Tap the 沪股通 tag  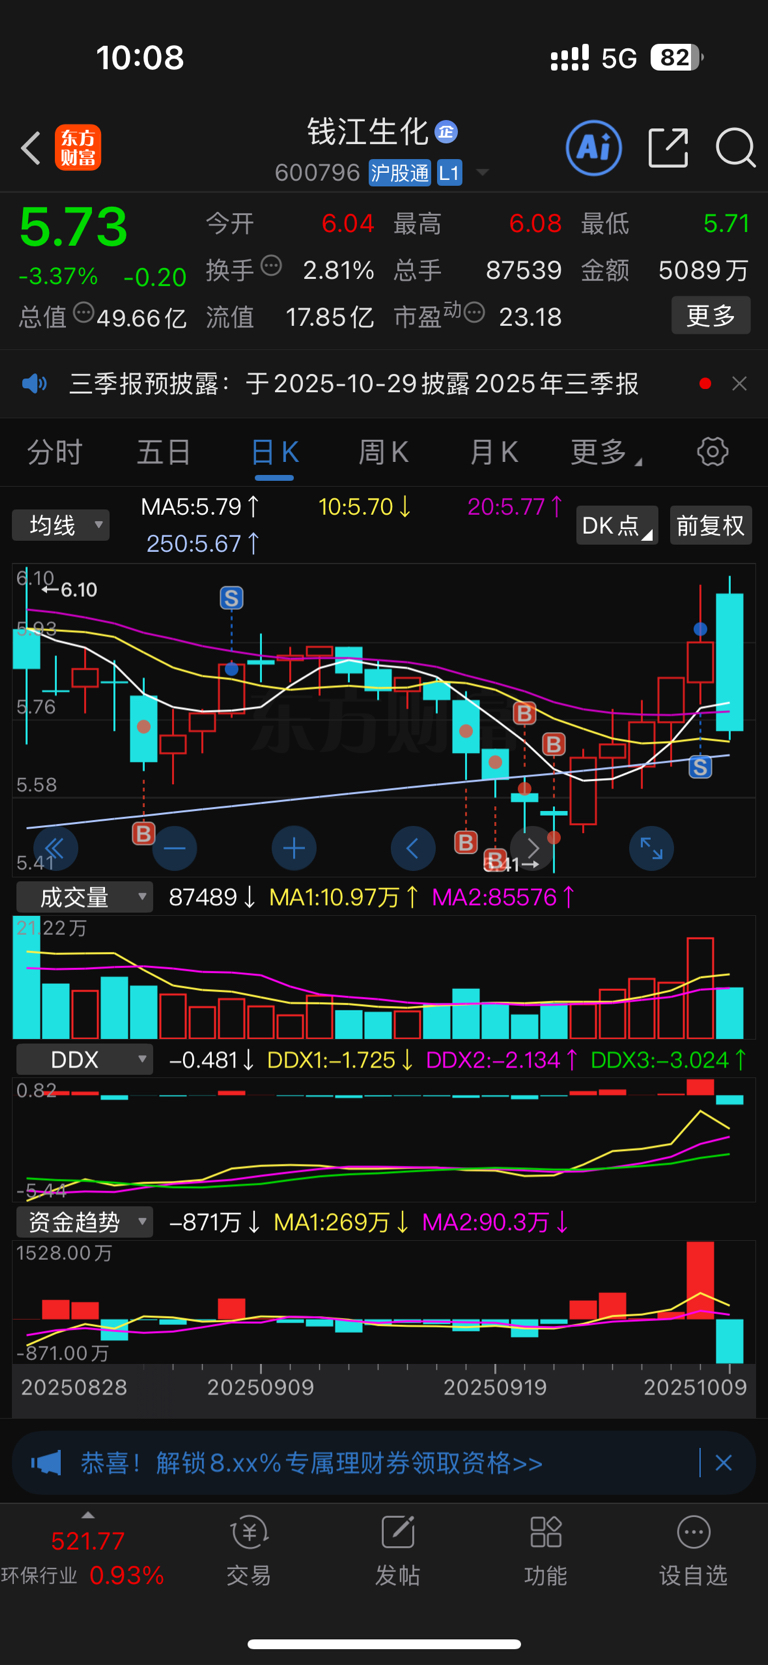(x=400, y=173)
